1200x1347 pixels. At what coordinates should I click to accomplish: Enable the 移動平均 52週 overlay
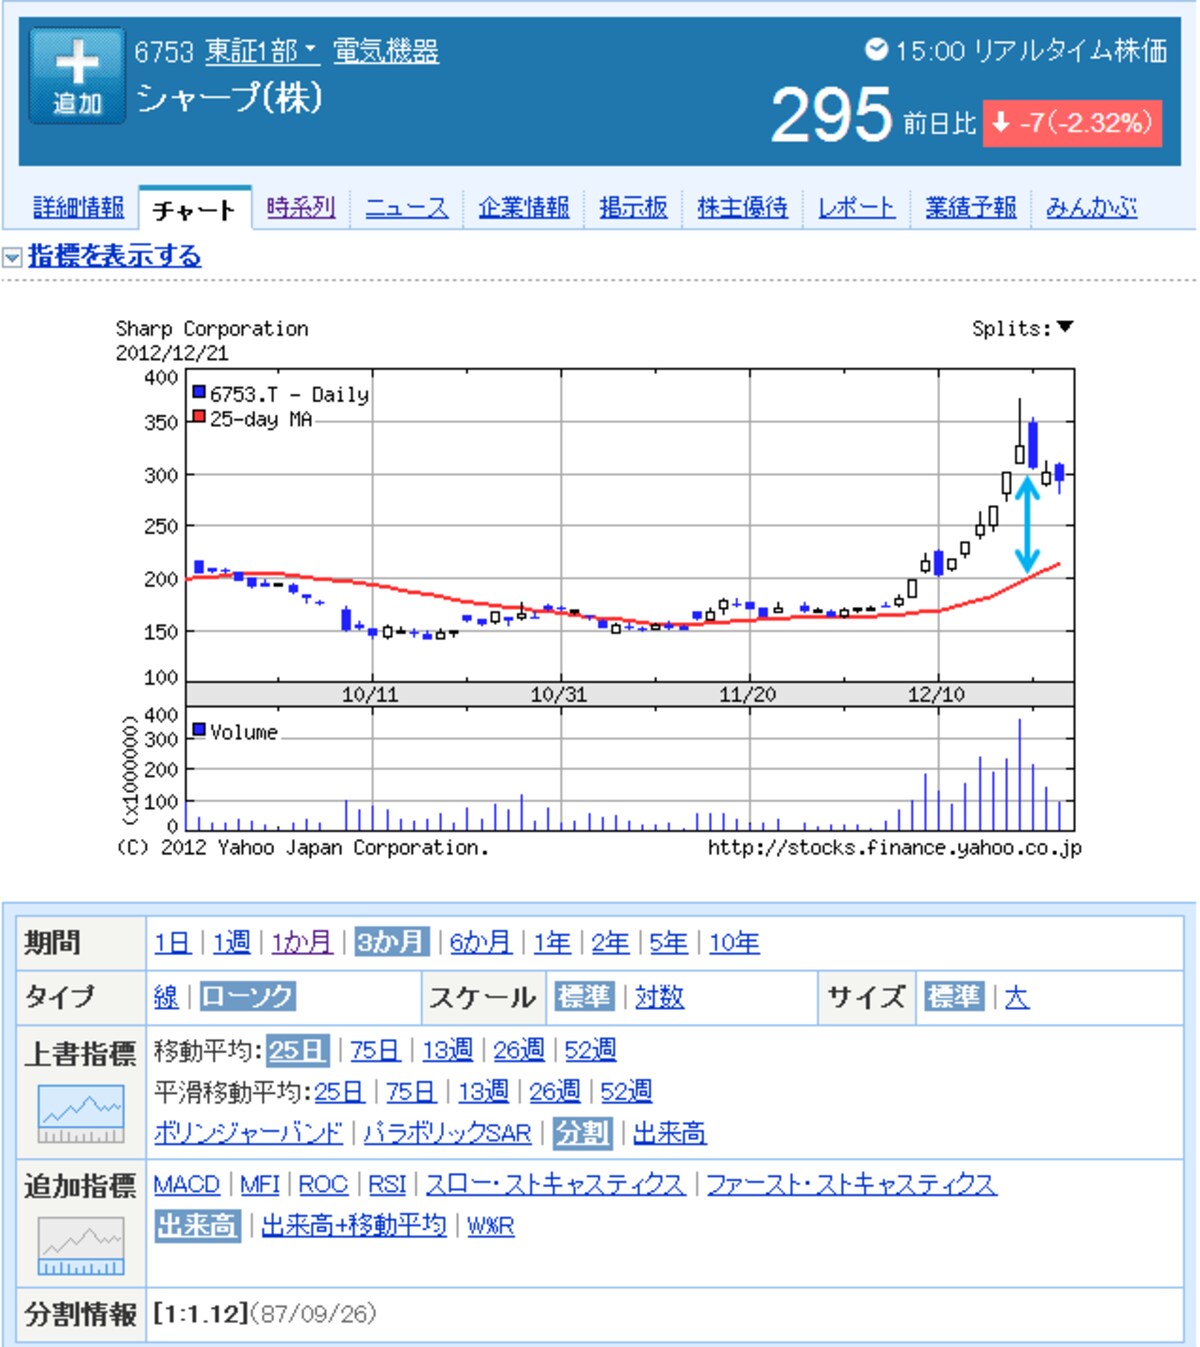pyautogui.click(x=591, y=1050)
